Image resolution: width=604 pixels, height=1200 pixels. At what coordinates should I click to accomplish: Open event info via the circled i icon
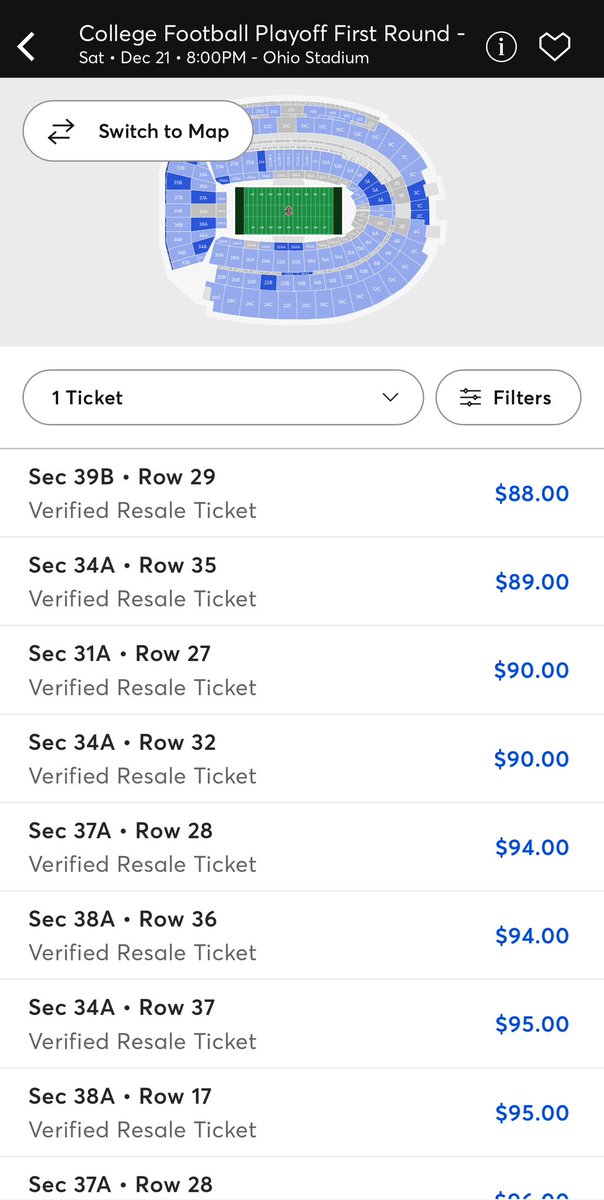(500, 46)
